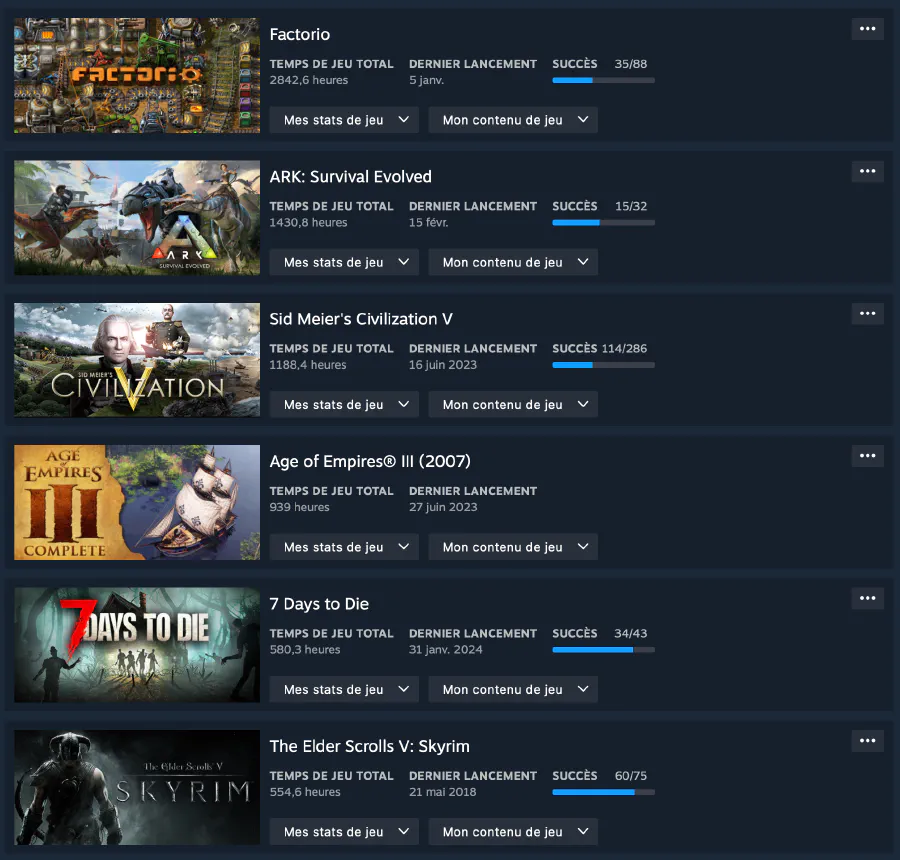The image size is (900, 860).
Task: Click the Skyrim game cover thumbnail
Action: coord(137,788)
